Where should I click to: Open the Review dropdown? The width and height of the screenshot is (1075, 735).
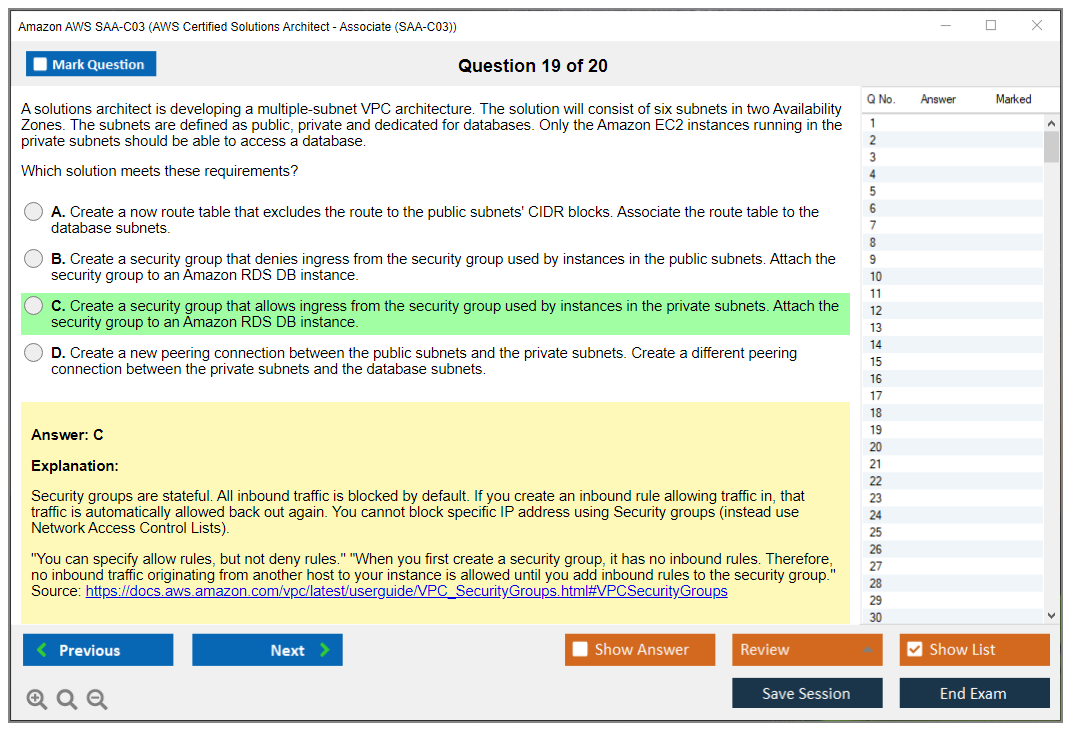(807, 650)
